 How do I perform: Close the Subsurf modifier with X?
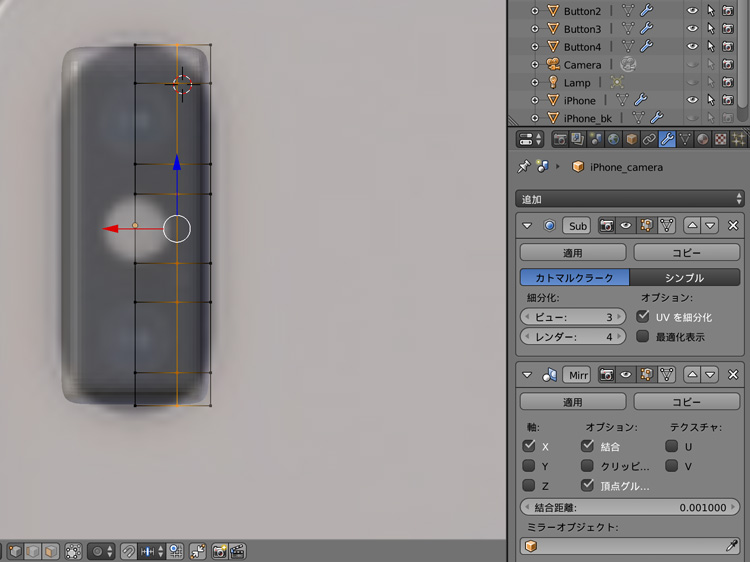click(x=733, y=226)
